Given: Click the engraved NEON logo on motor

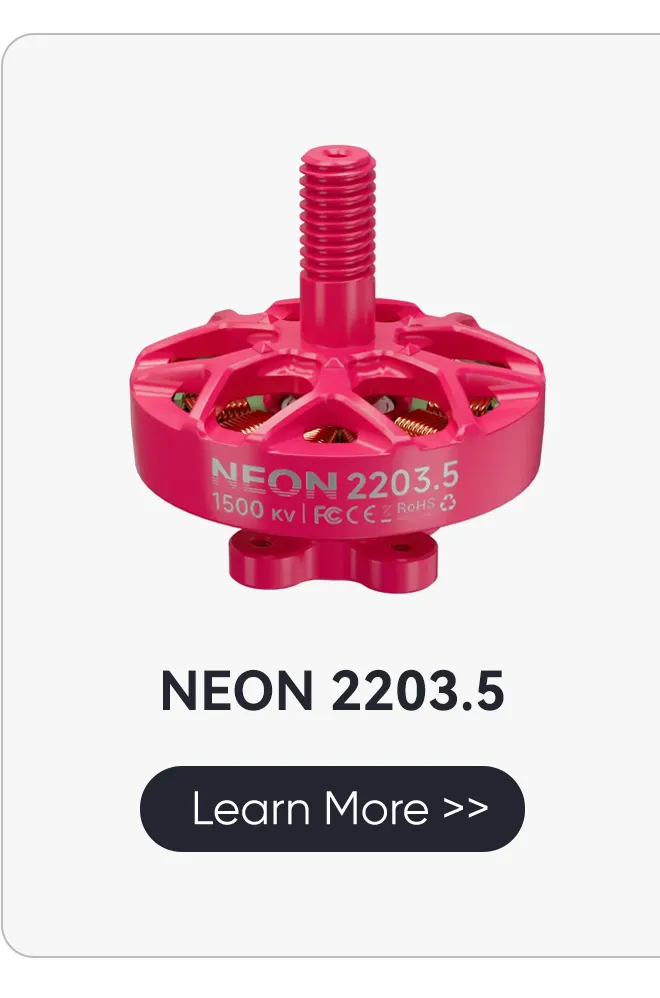Looking at the screenshot, I should pos(274,478).
